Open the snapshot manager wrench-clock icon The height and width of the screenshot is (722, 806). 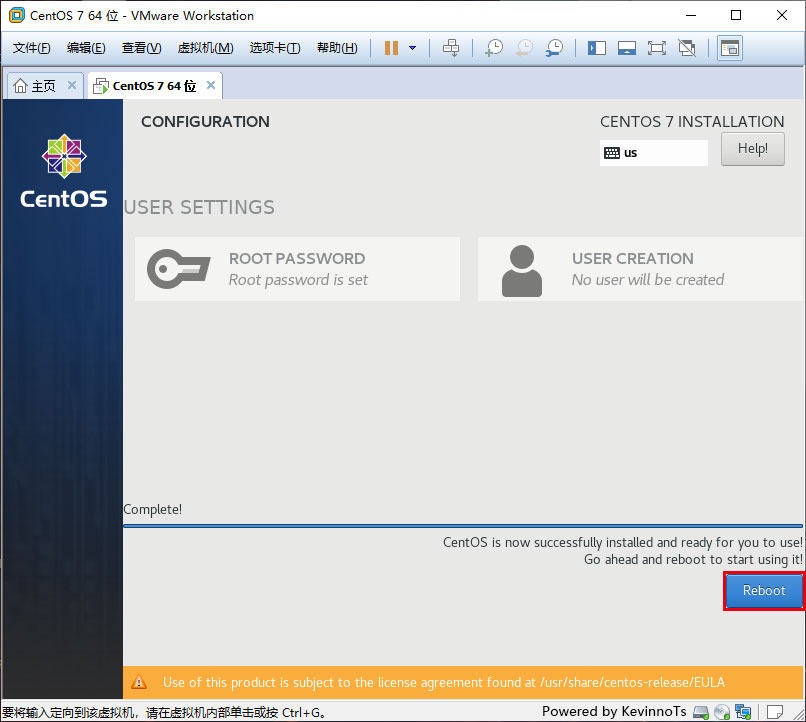pos(554,48)
